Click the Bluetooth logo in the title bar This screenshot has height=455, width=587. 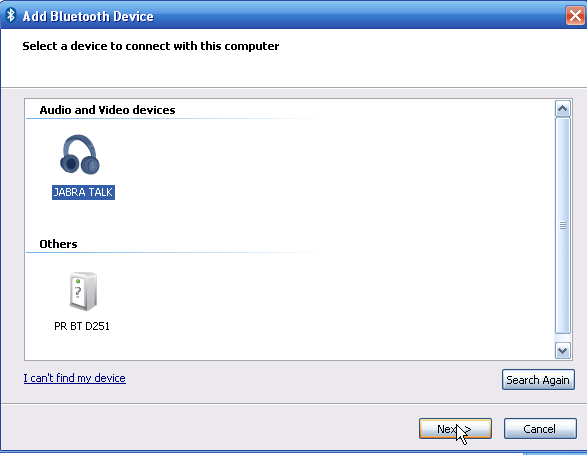[11, 15]
